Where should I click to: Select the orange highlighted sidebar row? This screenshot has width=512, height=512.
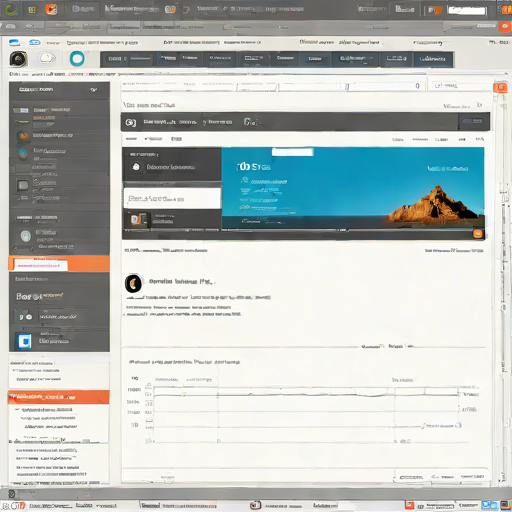pyautogui.click(x=59, y=264)
